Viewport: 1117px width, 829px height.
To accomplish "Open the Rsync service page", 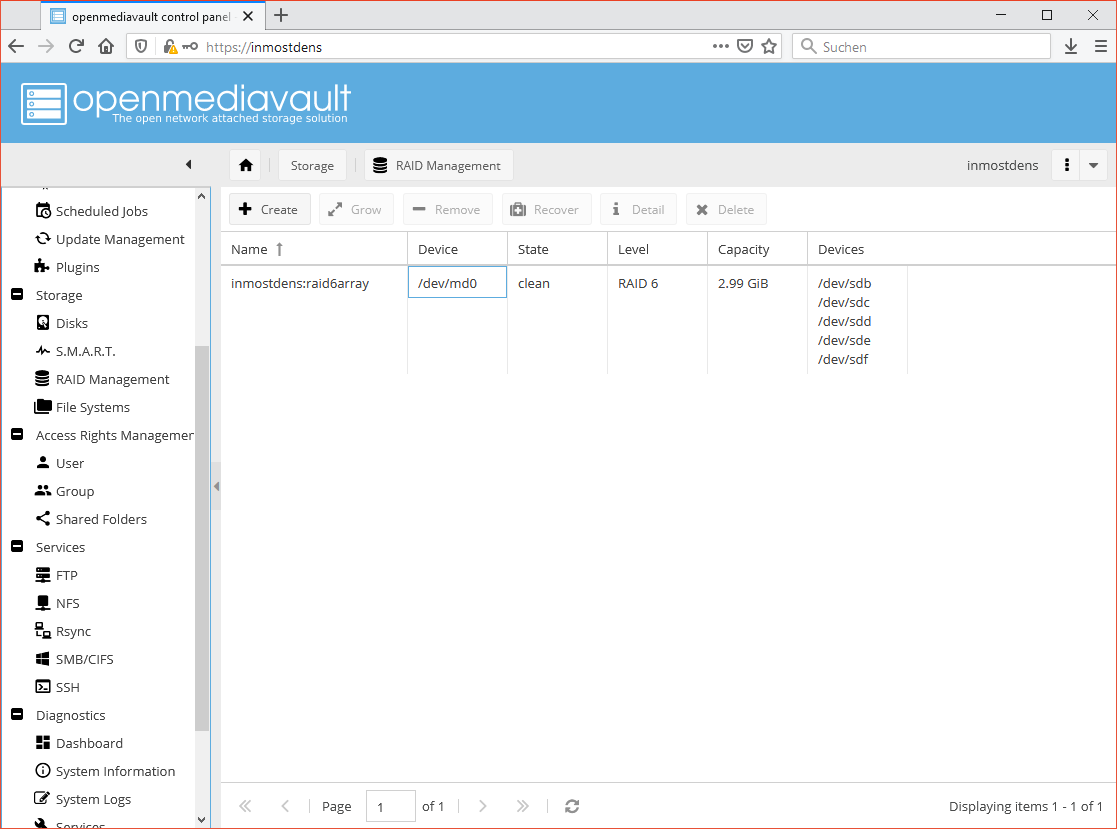I will point(76,630).
